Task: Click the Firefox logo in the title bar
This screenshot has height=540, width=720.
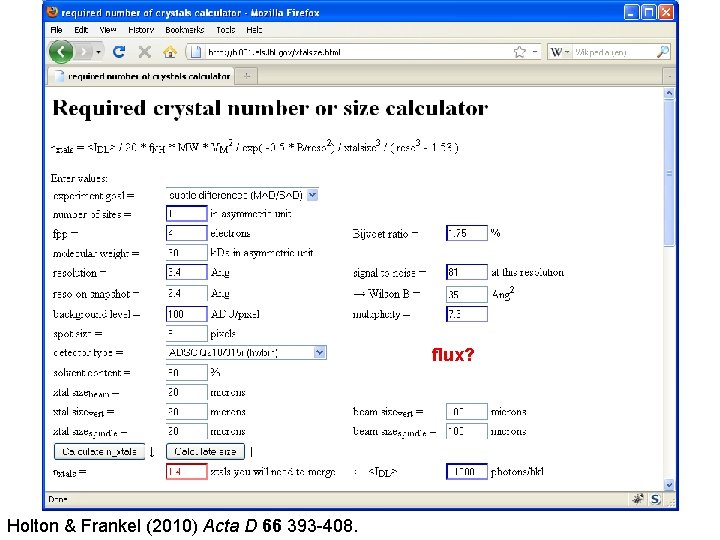Action: (x=52, y=12)
